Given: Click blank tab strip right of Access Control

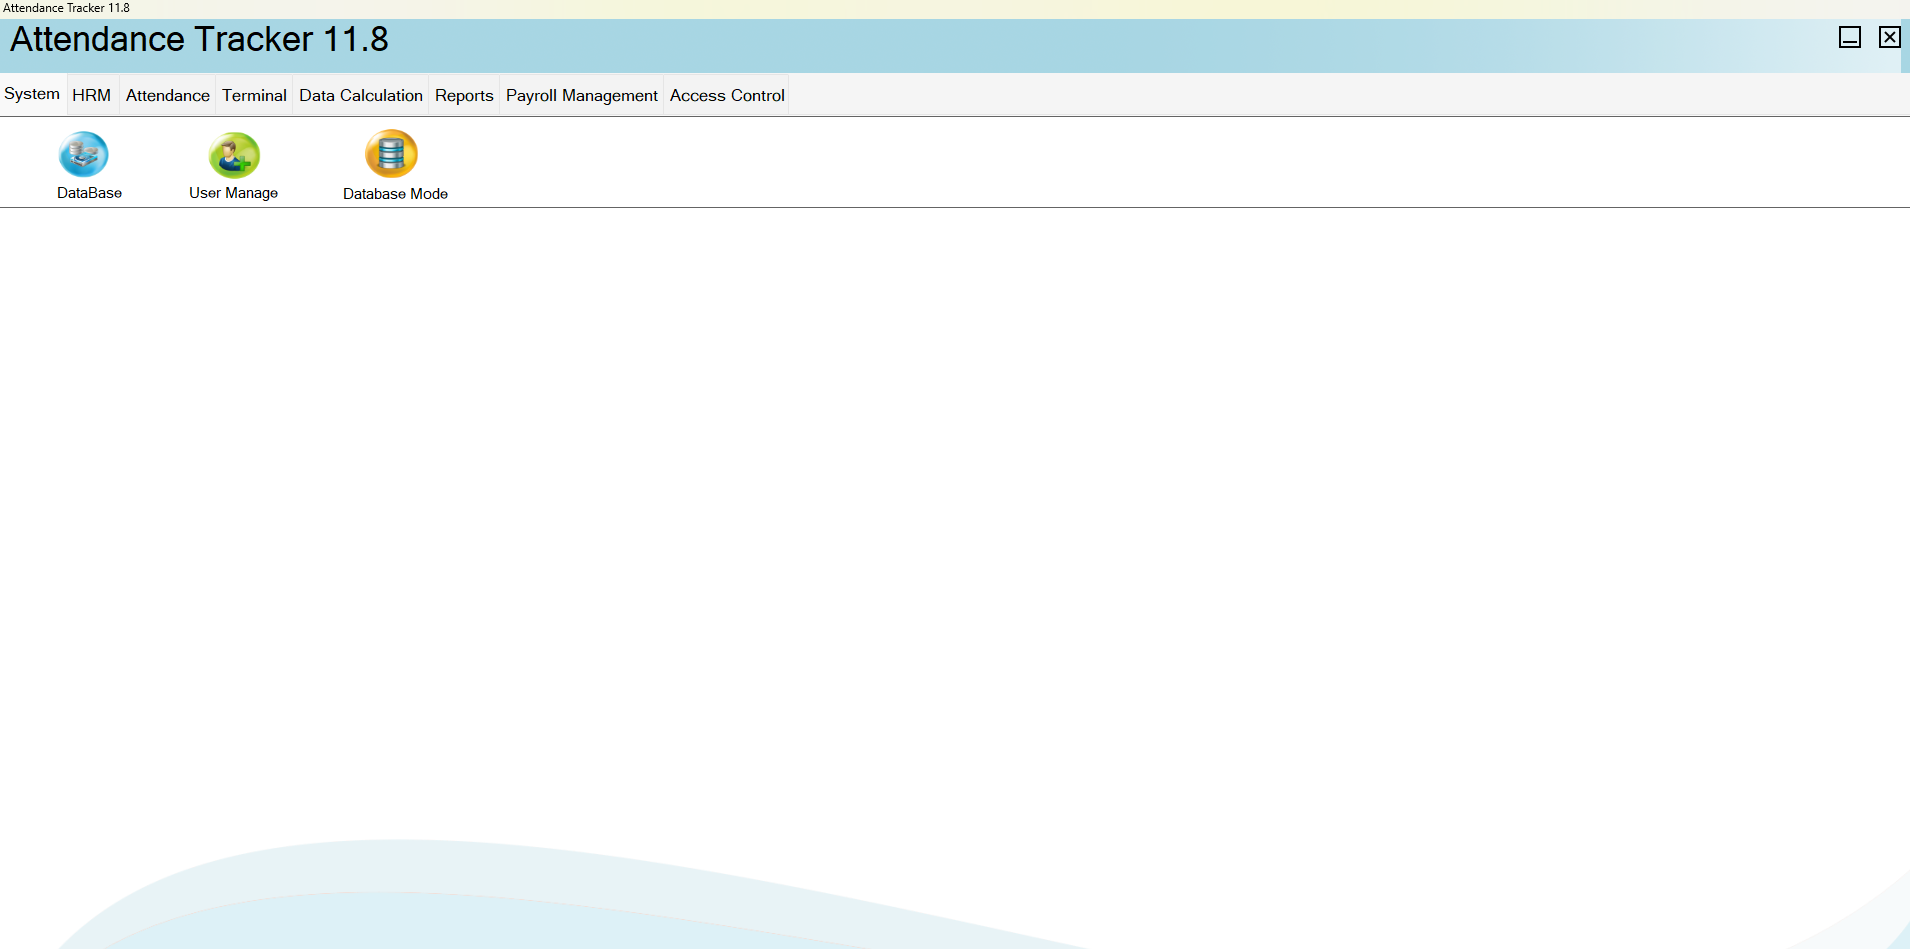Looking at the screenshot, I should [1300, 95].
